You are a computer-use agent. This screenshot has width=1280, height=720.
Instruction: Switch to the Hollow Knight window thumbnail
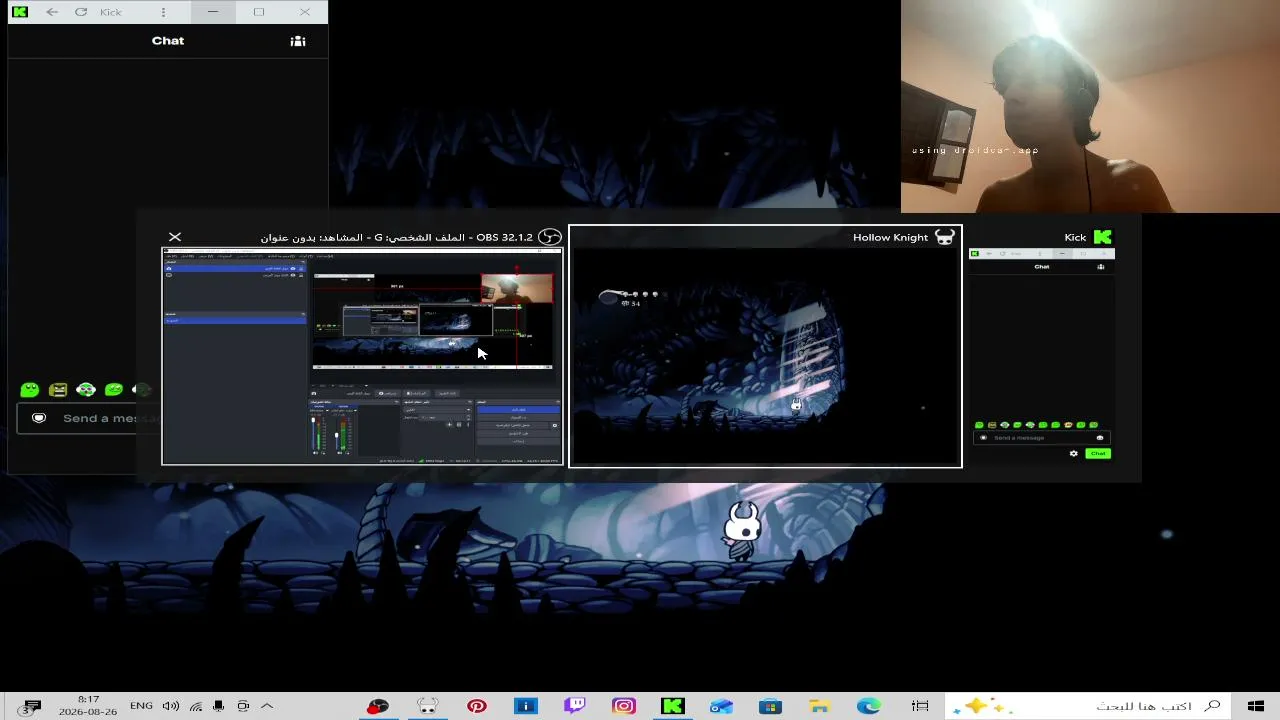coord(765,358)
